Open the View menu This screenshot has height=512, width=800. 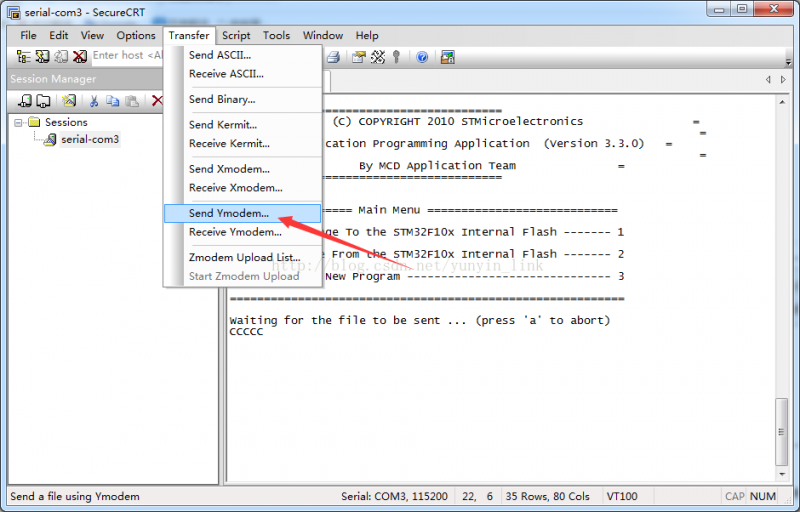pos(92,35)
